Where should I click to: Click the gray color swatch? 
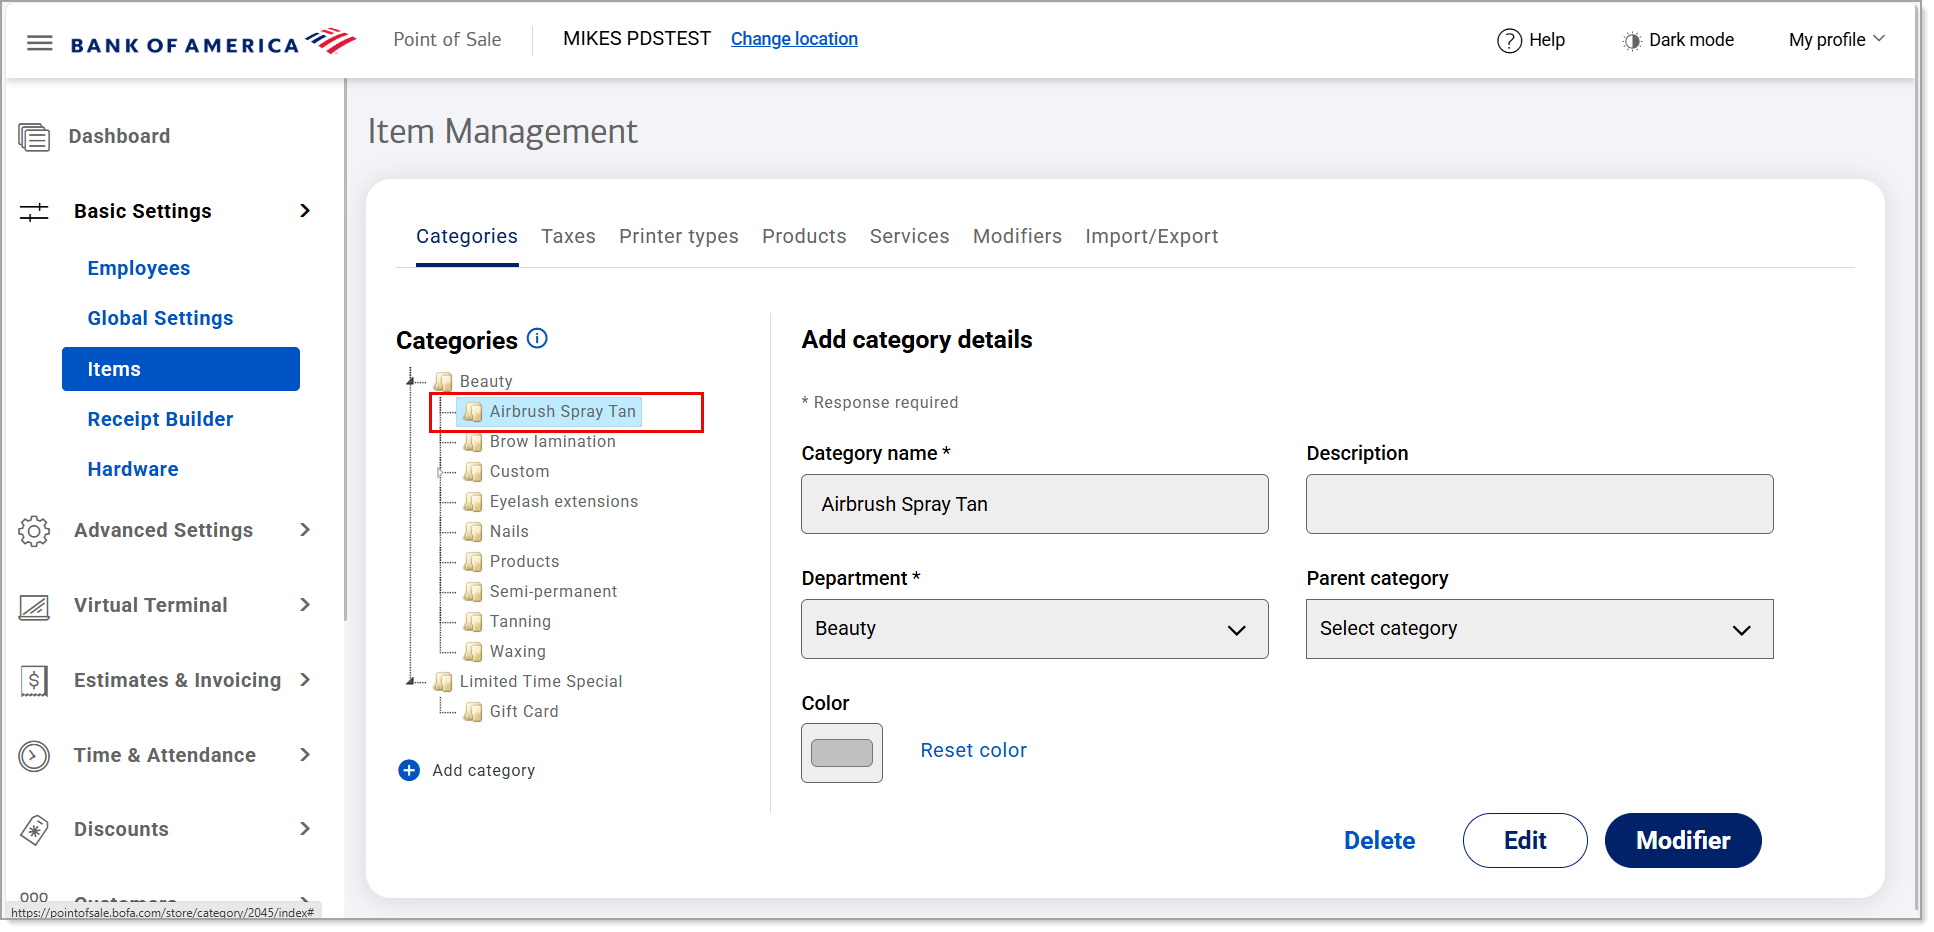842,753
